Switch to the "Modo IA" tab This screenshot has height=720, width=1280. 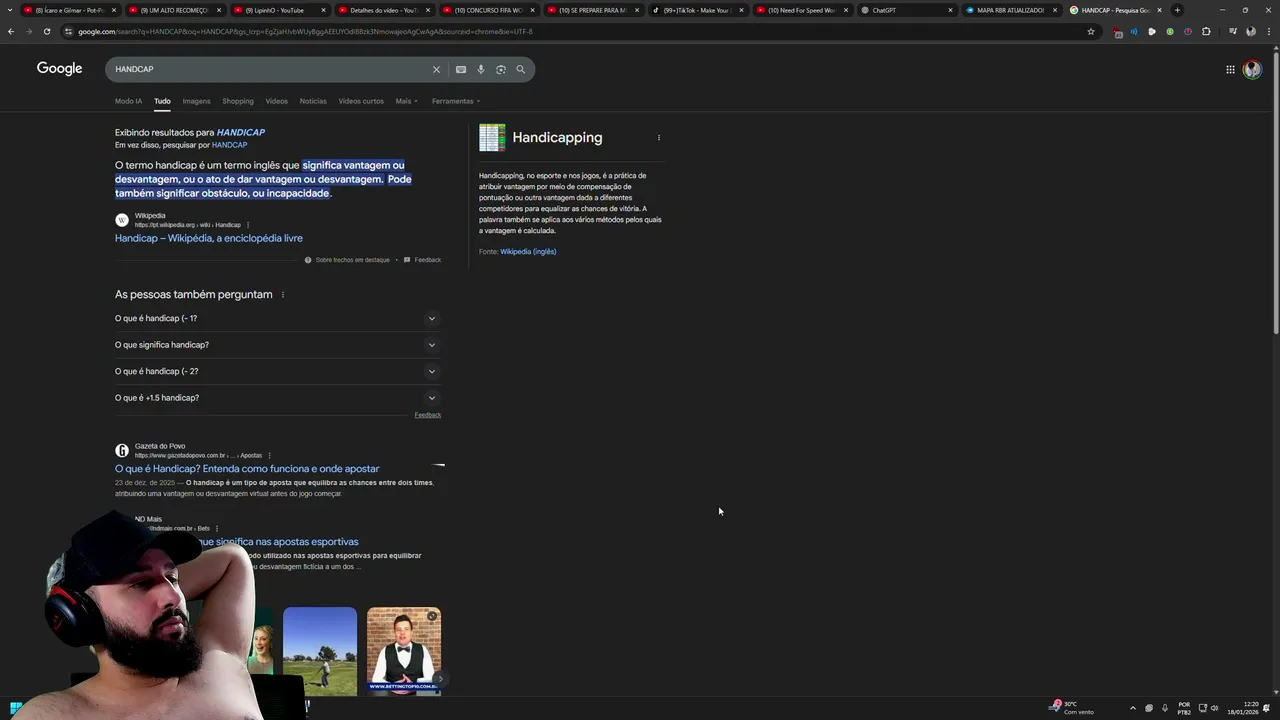[x=128, y=101]
